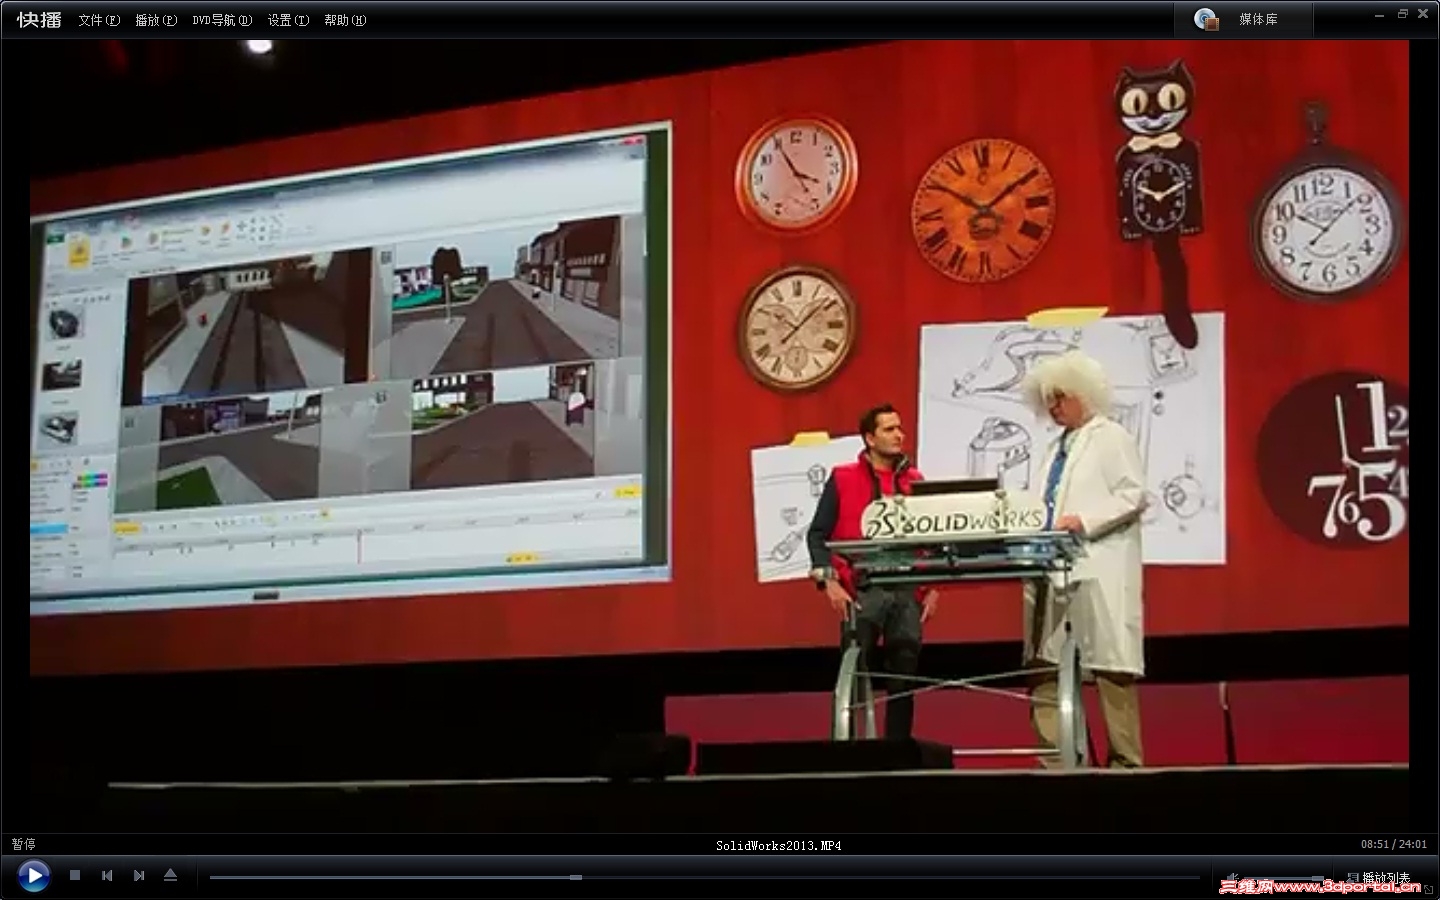The image size is (1440, 900).
Task: Open the 帮助 help menu
Action: 344,20
